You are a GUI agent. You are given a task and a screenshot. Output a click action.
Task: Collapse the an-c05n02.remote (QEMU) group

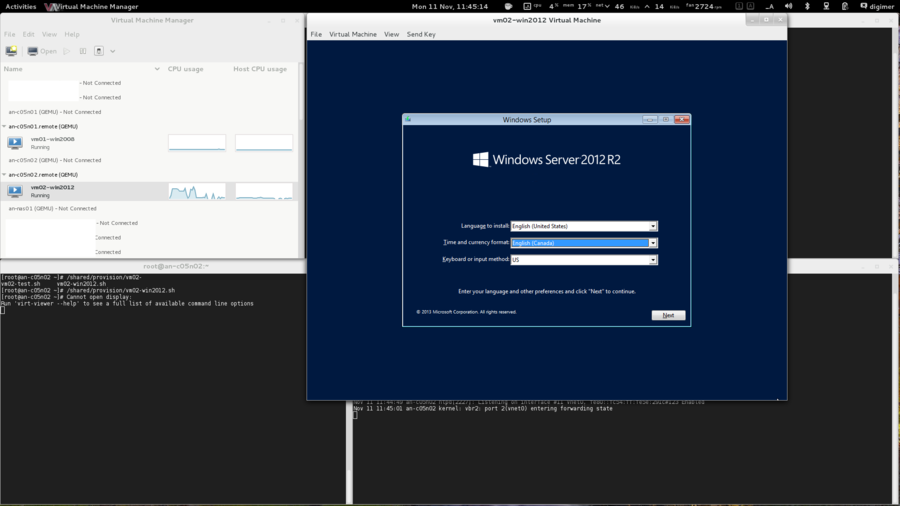coord(5,174)
